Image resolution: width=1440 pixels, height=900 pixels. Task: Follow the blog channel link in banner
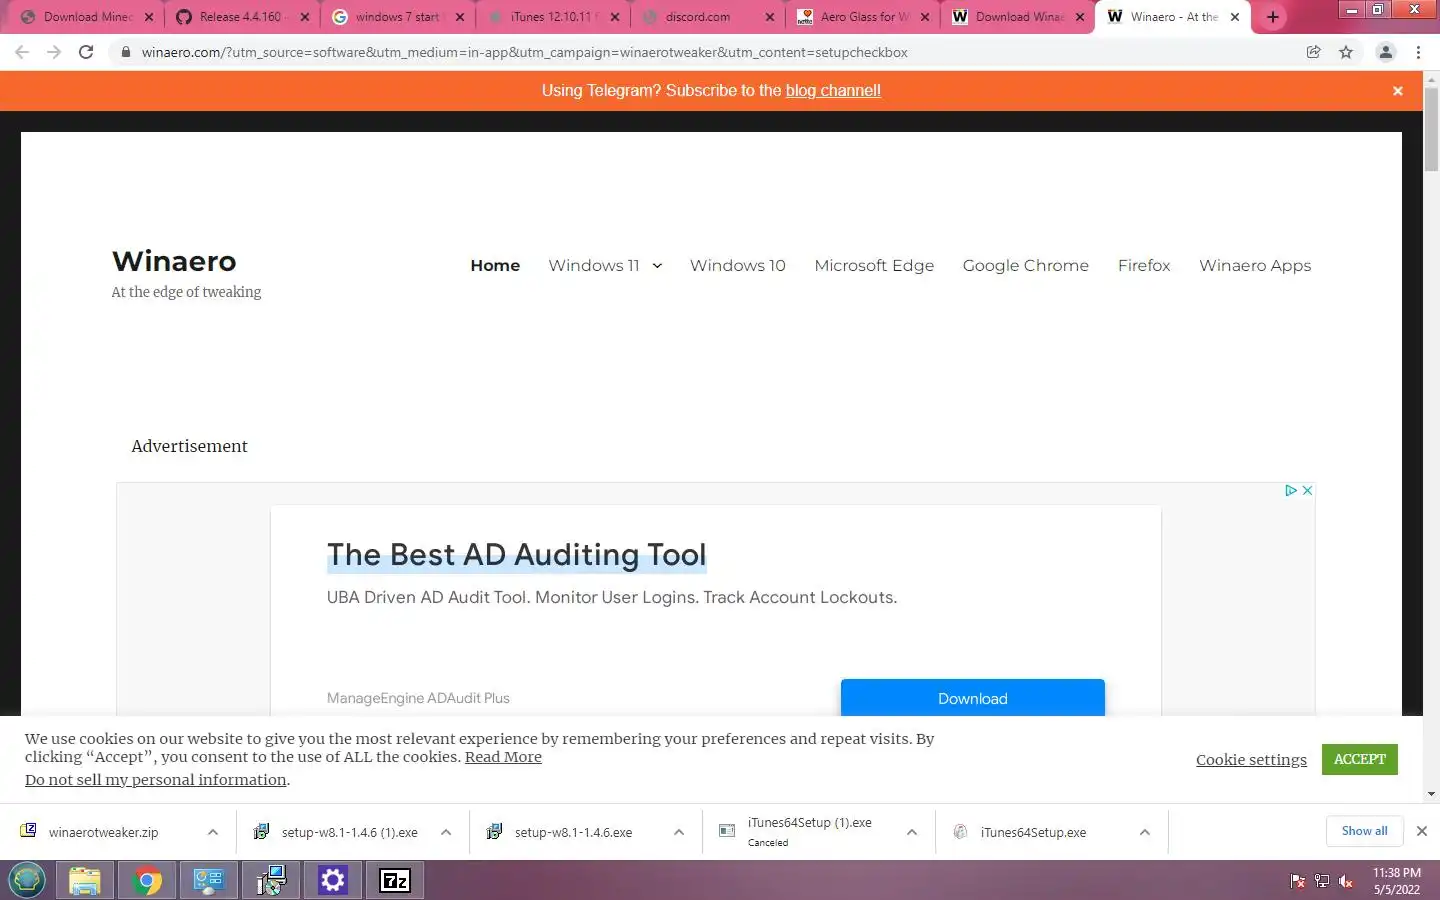[x=833, y=91]
